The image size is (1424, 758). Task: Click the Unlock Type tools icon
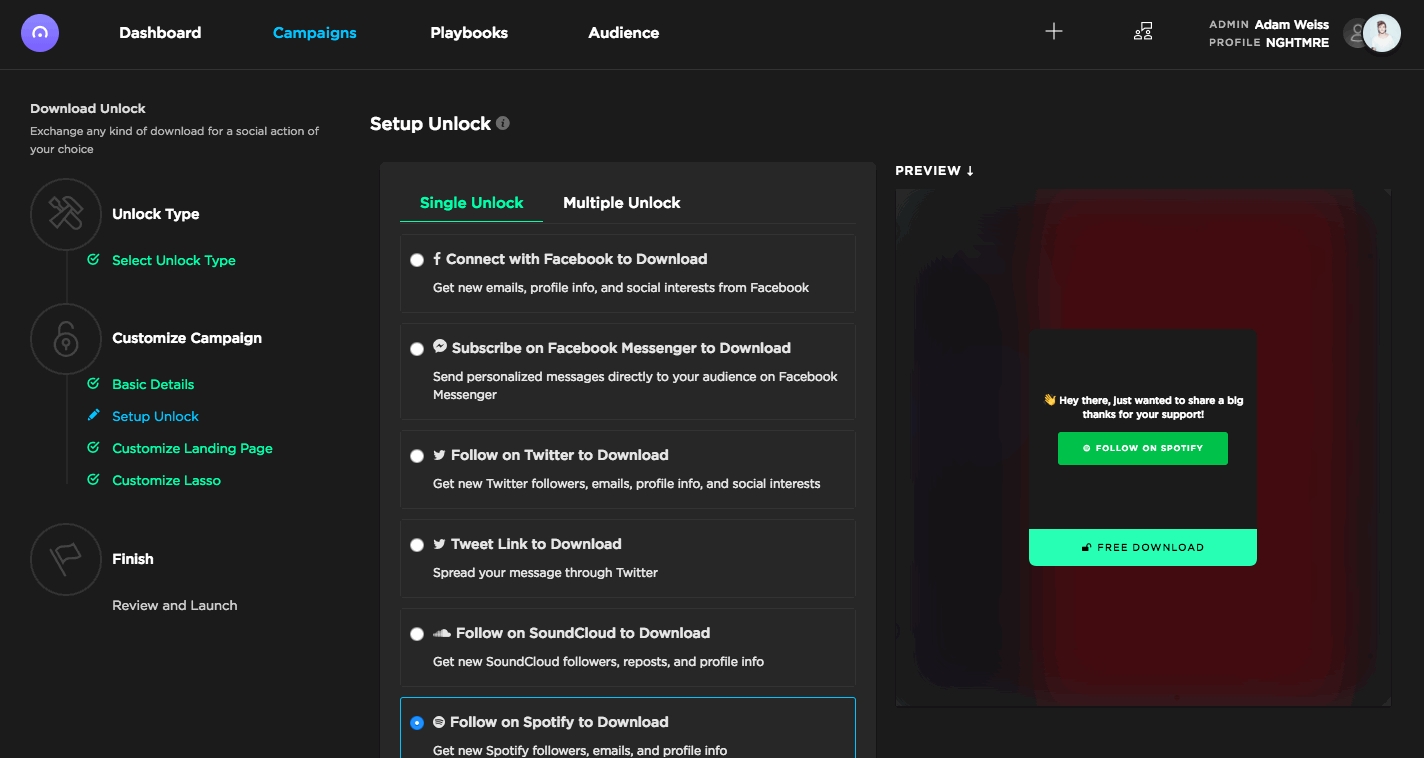point(66,214)
